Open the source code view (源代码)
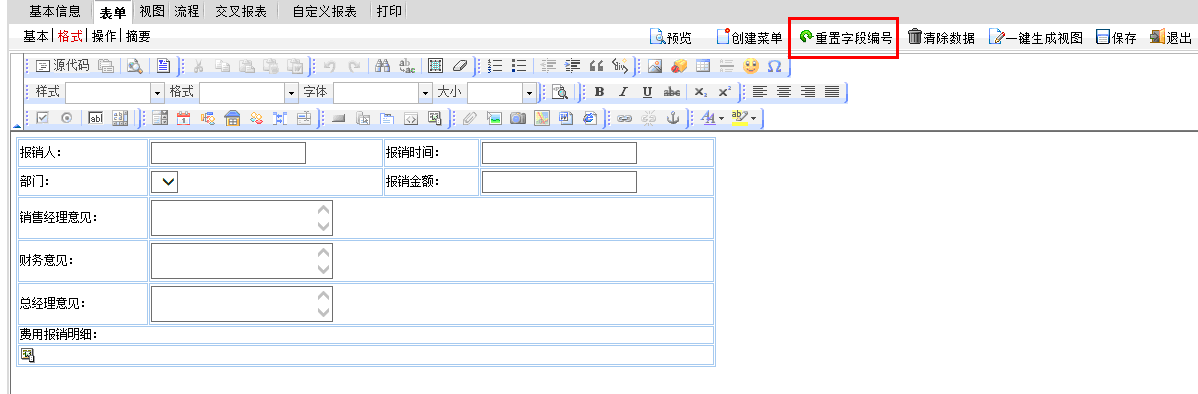 click(x=63, y=66)
